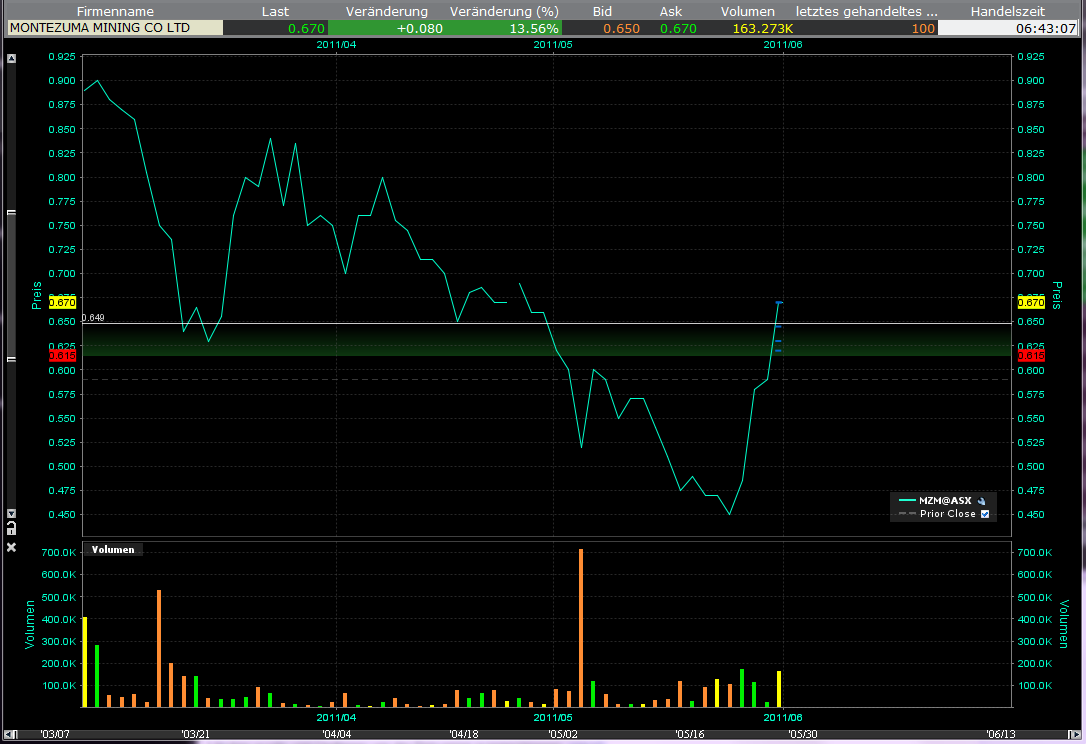Uncheck the Prior Close checkbox
Image resolution: width=1086 pixels, height=744 pixels.
tap(985, 514)
